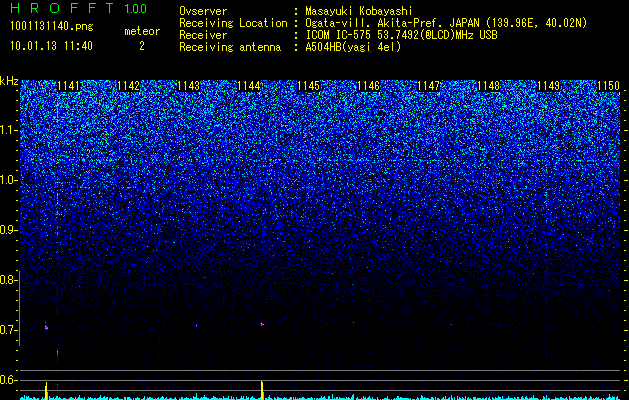Screen dimensions: 629x400
Task: Click the 1147 time marker
Action: point(428,86)
